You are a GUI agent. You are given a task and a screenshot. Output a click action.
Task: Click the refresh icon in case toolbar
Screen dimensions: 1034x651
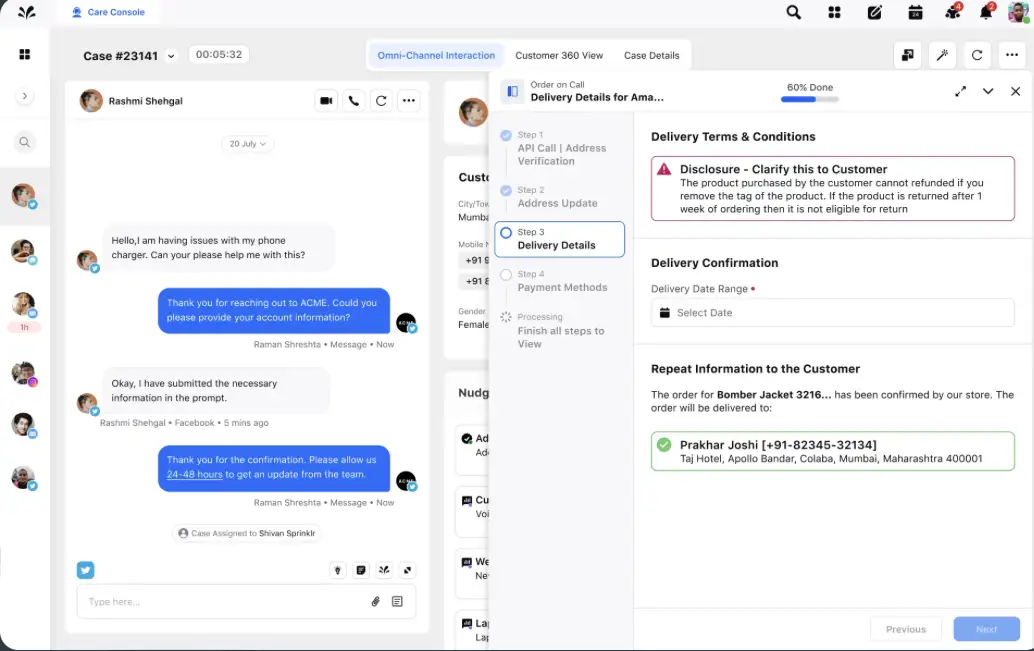tap(977, 55)
